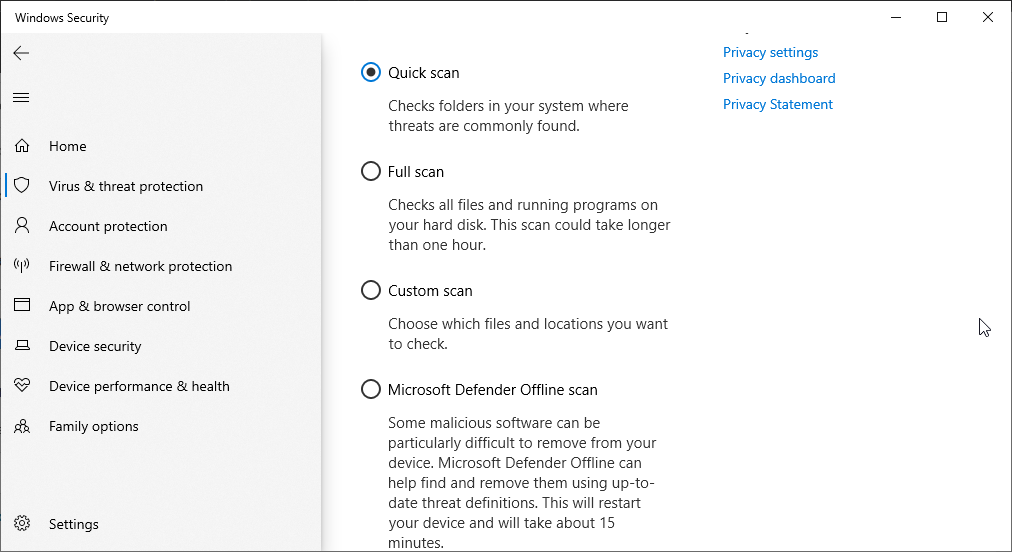Click the Firewall antenna icon

[22, 265]
